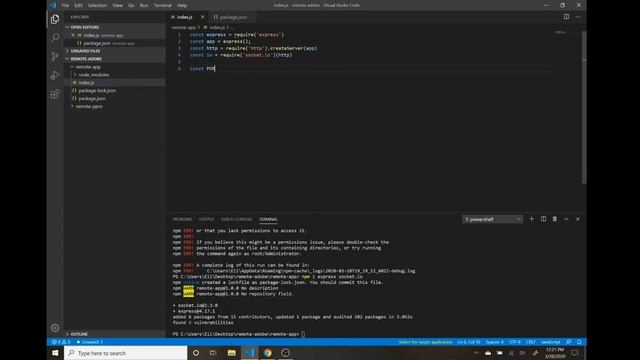Open Cortana from the taskbar

(196, 353)
